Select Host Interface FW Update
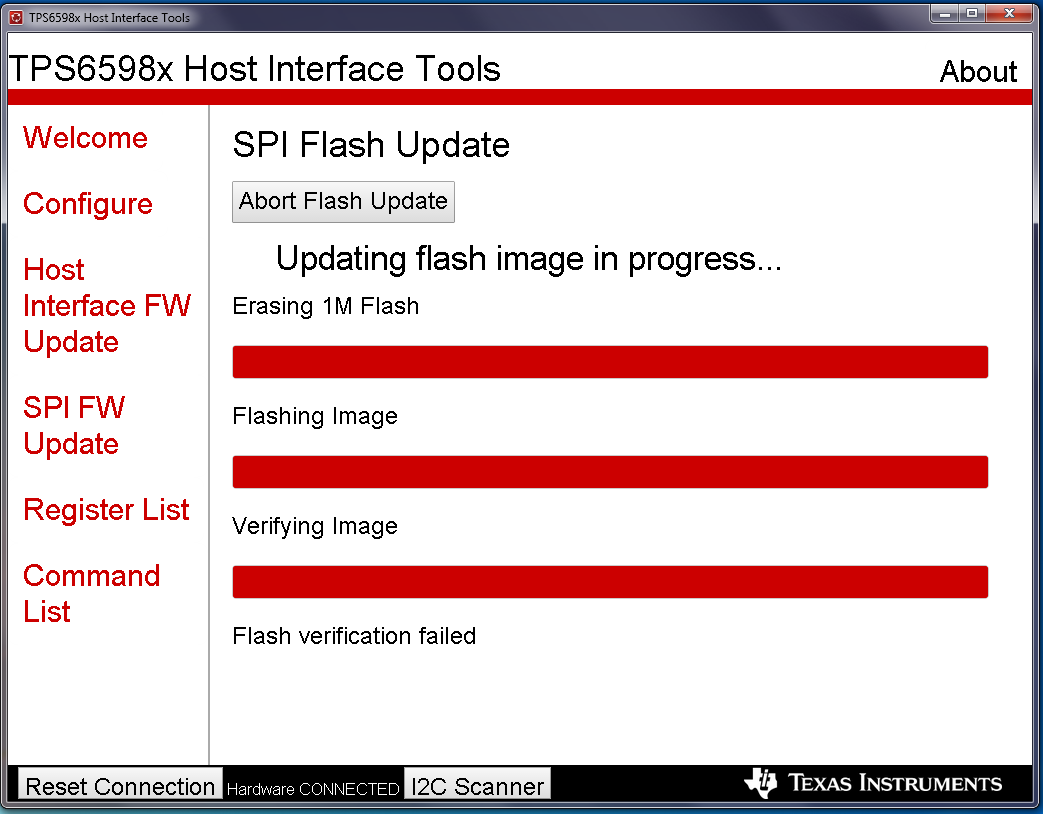 click(106, 305)
